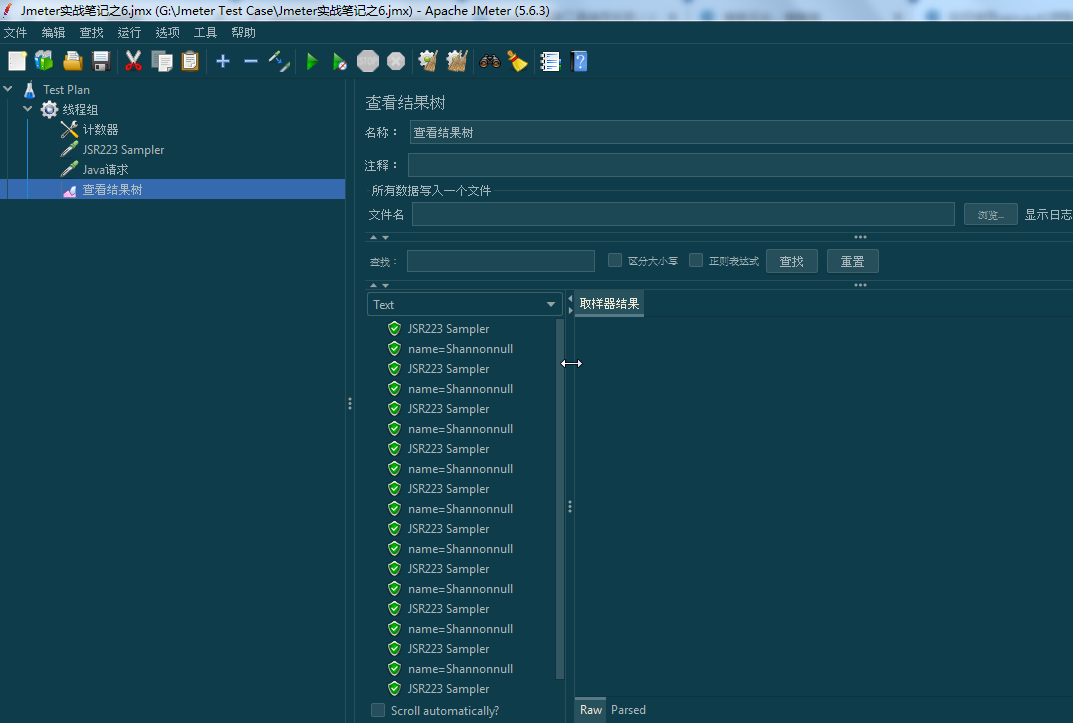Click the 注释 comments input field
This screenshot has height=723, width=1073.
tap(740, 165)
